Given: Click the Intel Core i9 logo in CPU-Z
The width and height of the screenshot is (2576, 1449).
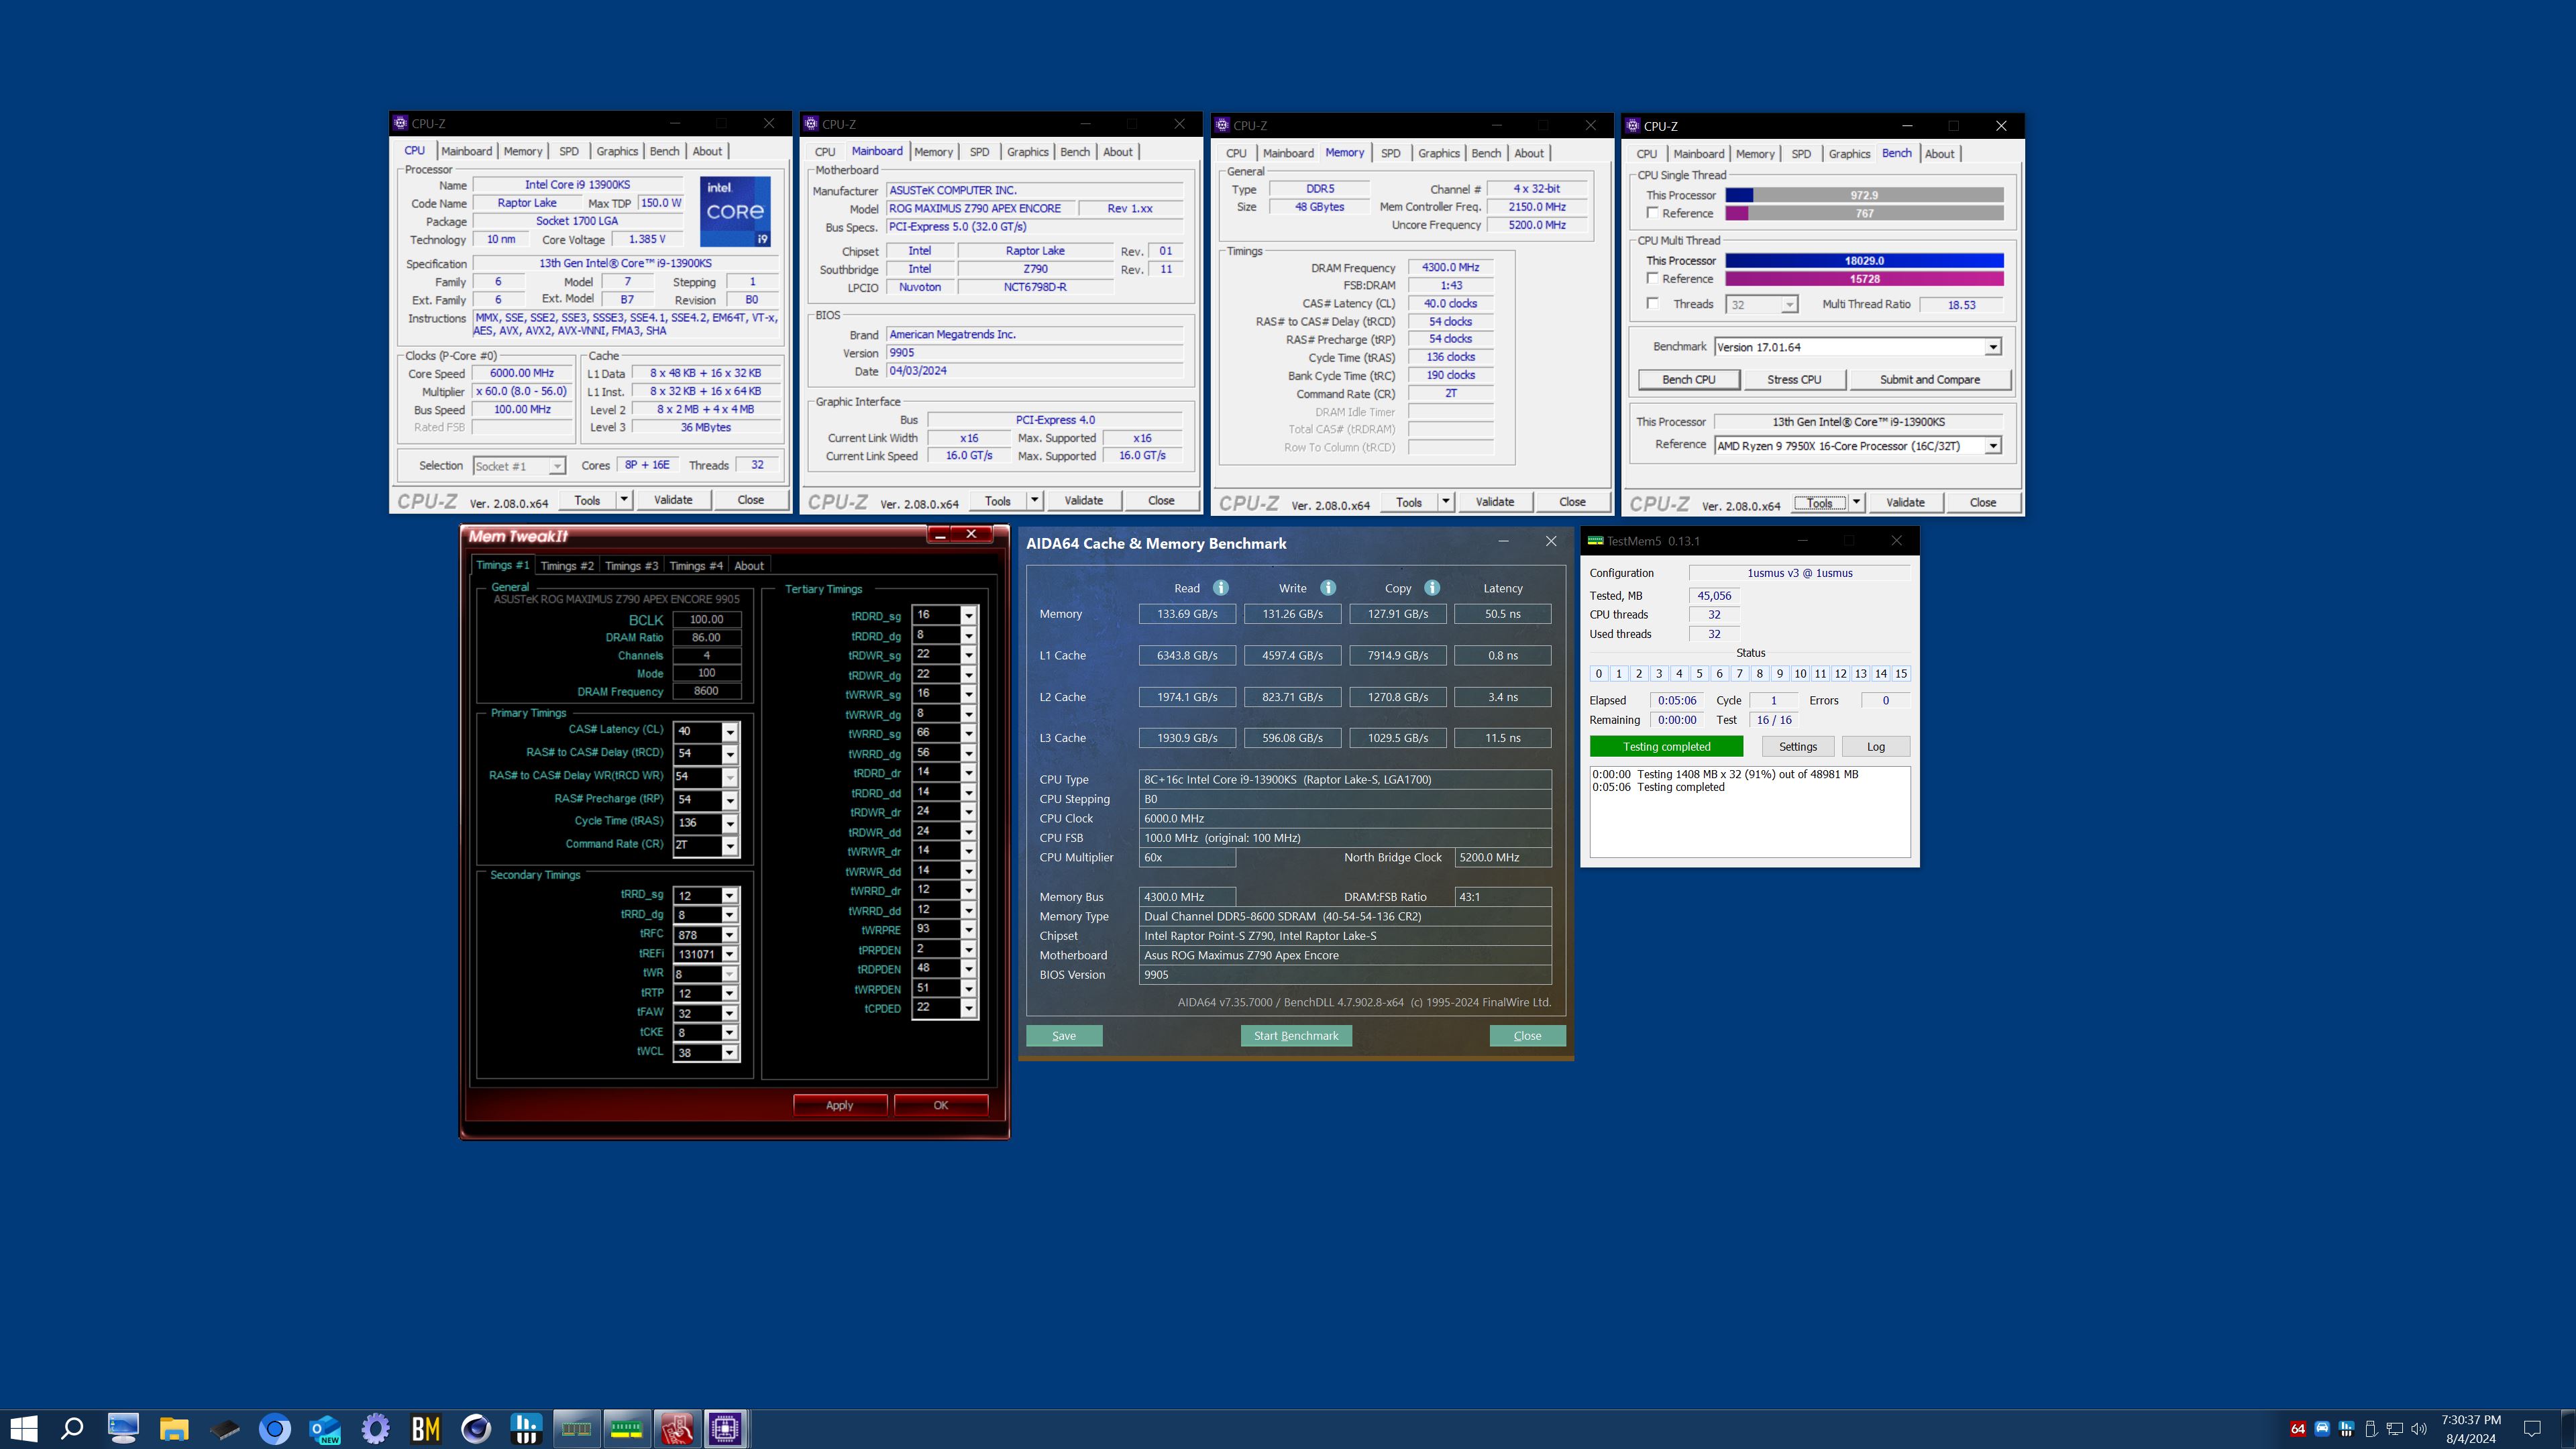Looking at the screenshot, I should [735, 212].
